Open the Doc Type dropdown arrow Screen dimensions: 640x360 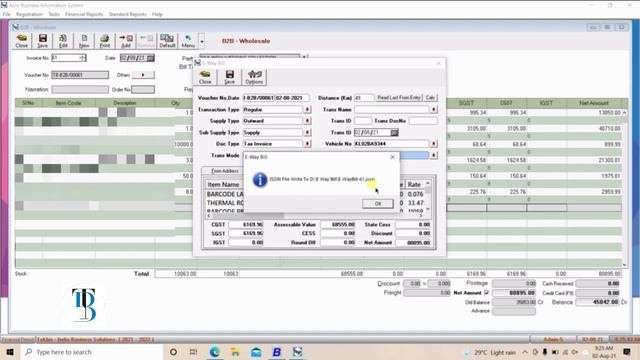click(307, 144)
